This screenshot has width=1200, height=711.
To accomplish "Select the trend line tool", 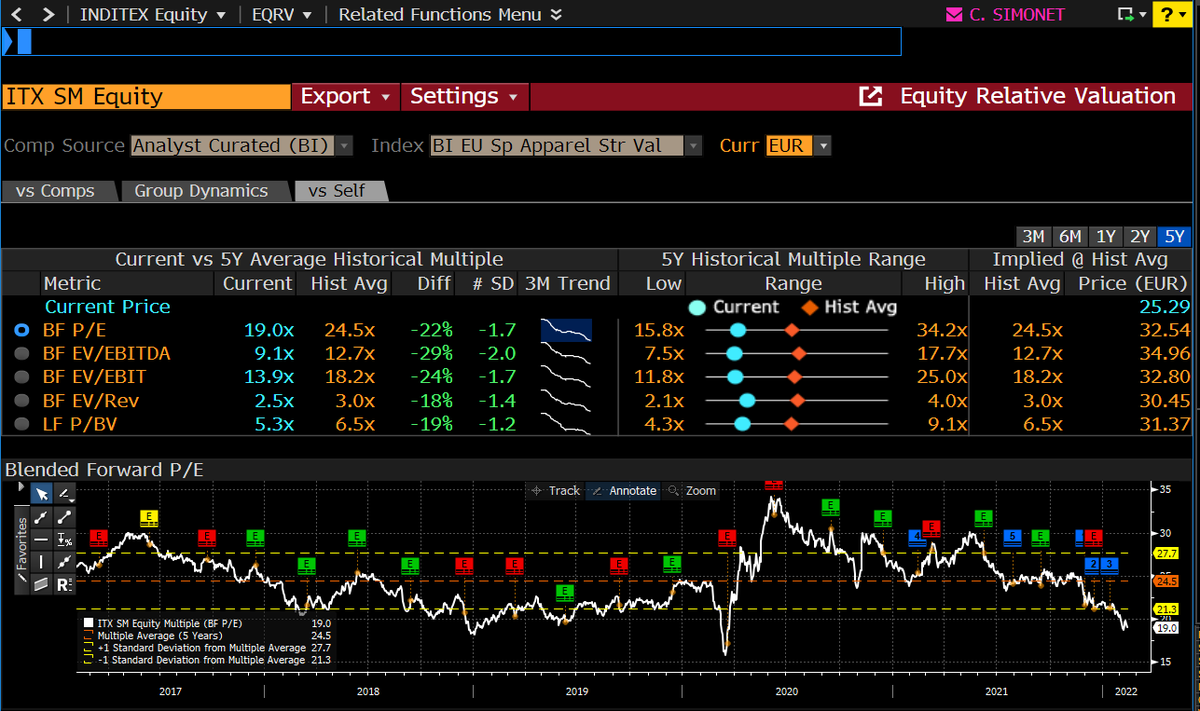I will click(x=42, y=517).
